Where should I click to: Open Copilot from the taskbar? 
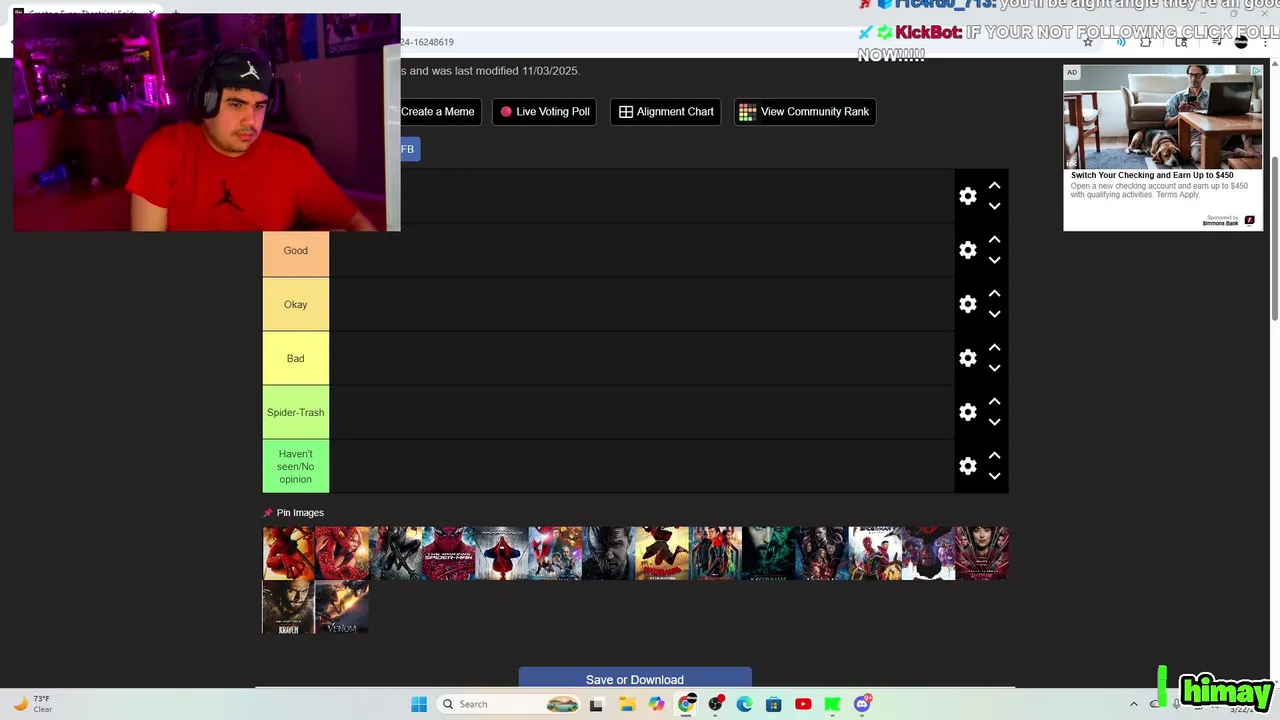656,704
